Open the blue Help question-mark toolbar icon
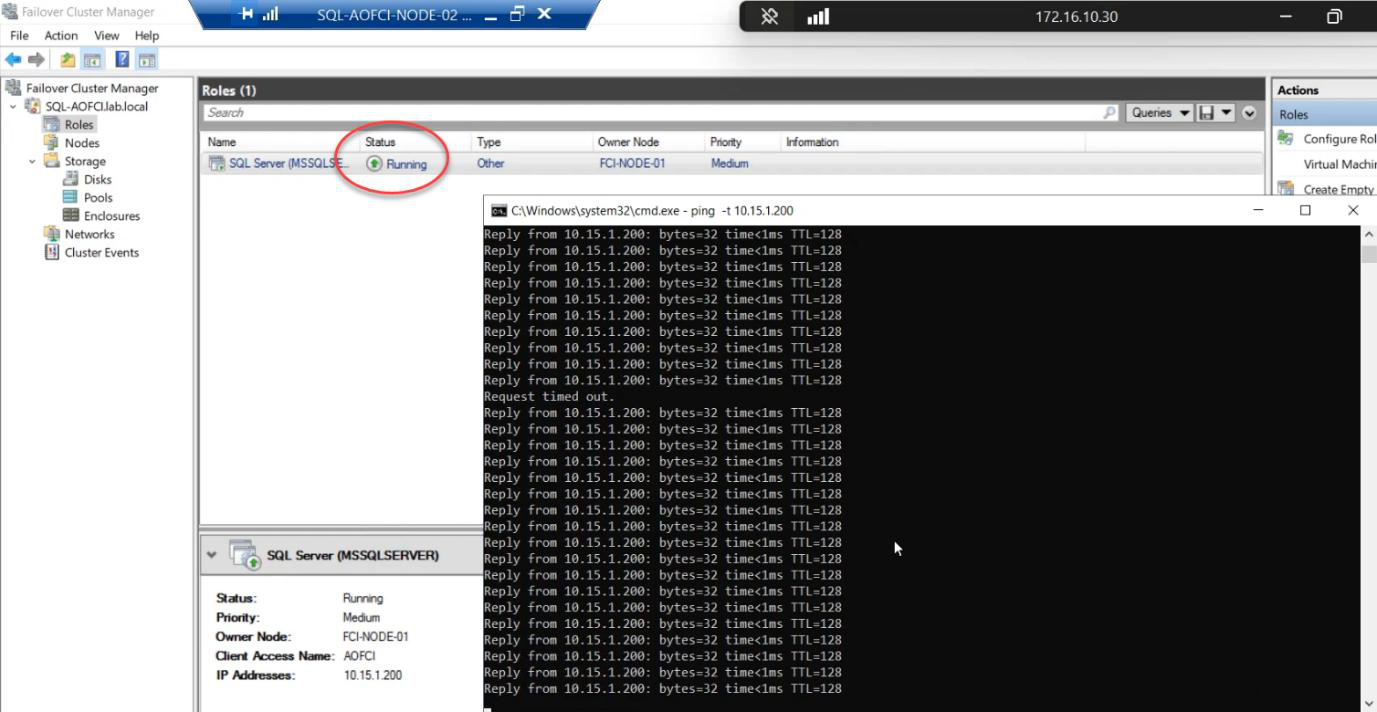 coord(122,60)
